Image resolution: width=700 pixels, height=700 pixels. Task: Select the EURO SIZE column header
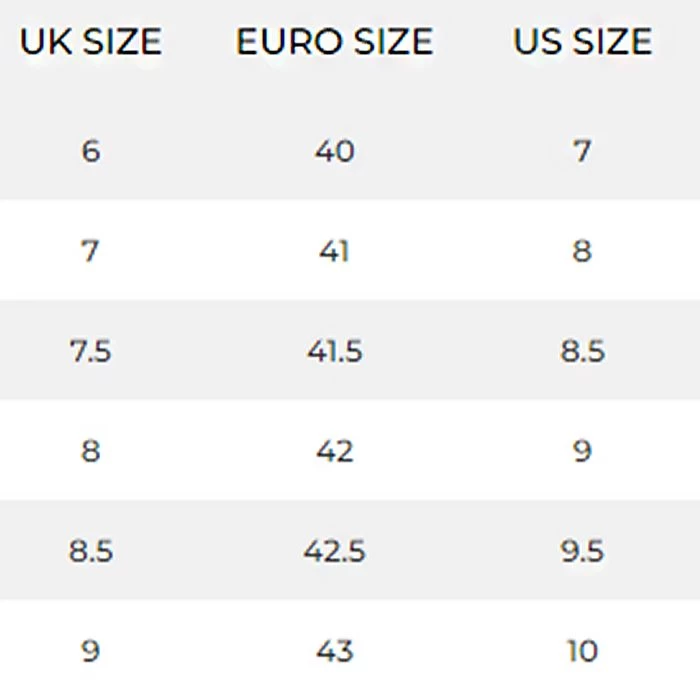[334, 41]
